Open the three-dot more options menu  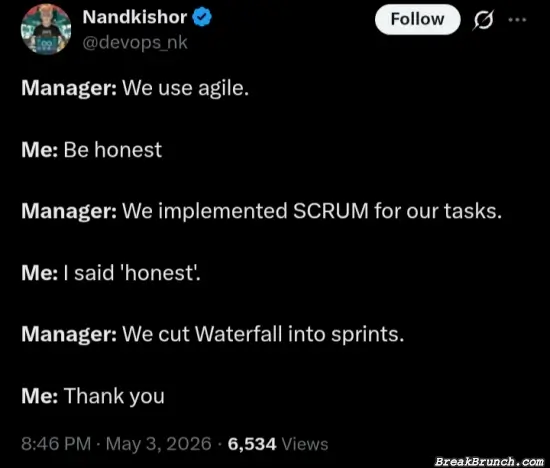(517, 20)
